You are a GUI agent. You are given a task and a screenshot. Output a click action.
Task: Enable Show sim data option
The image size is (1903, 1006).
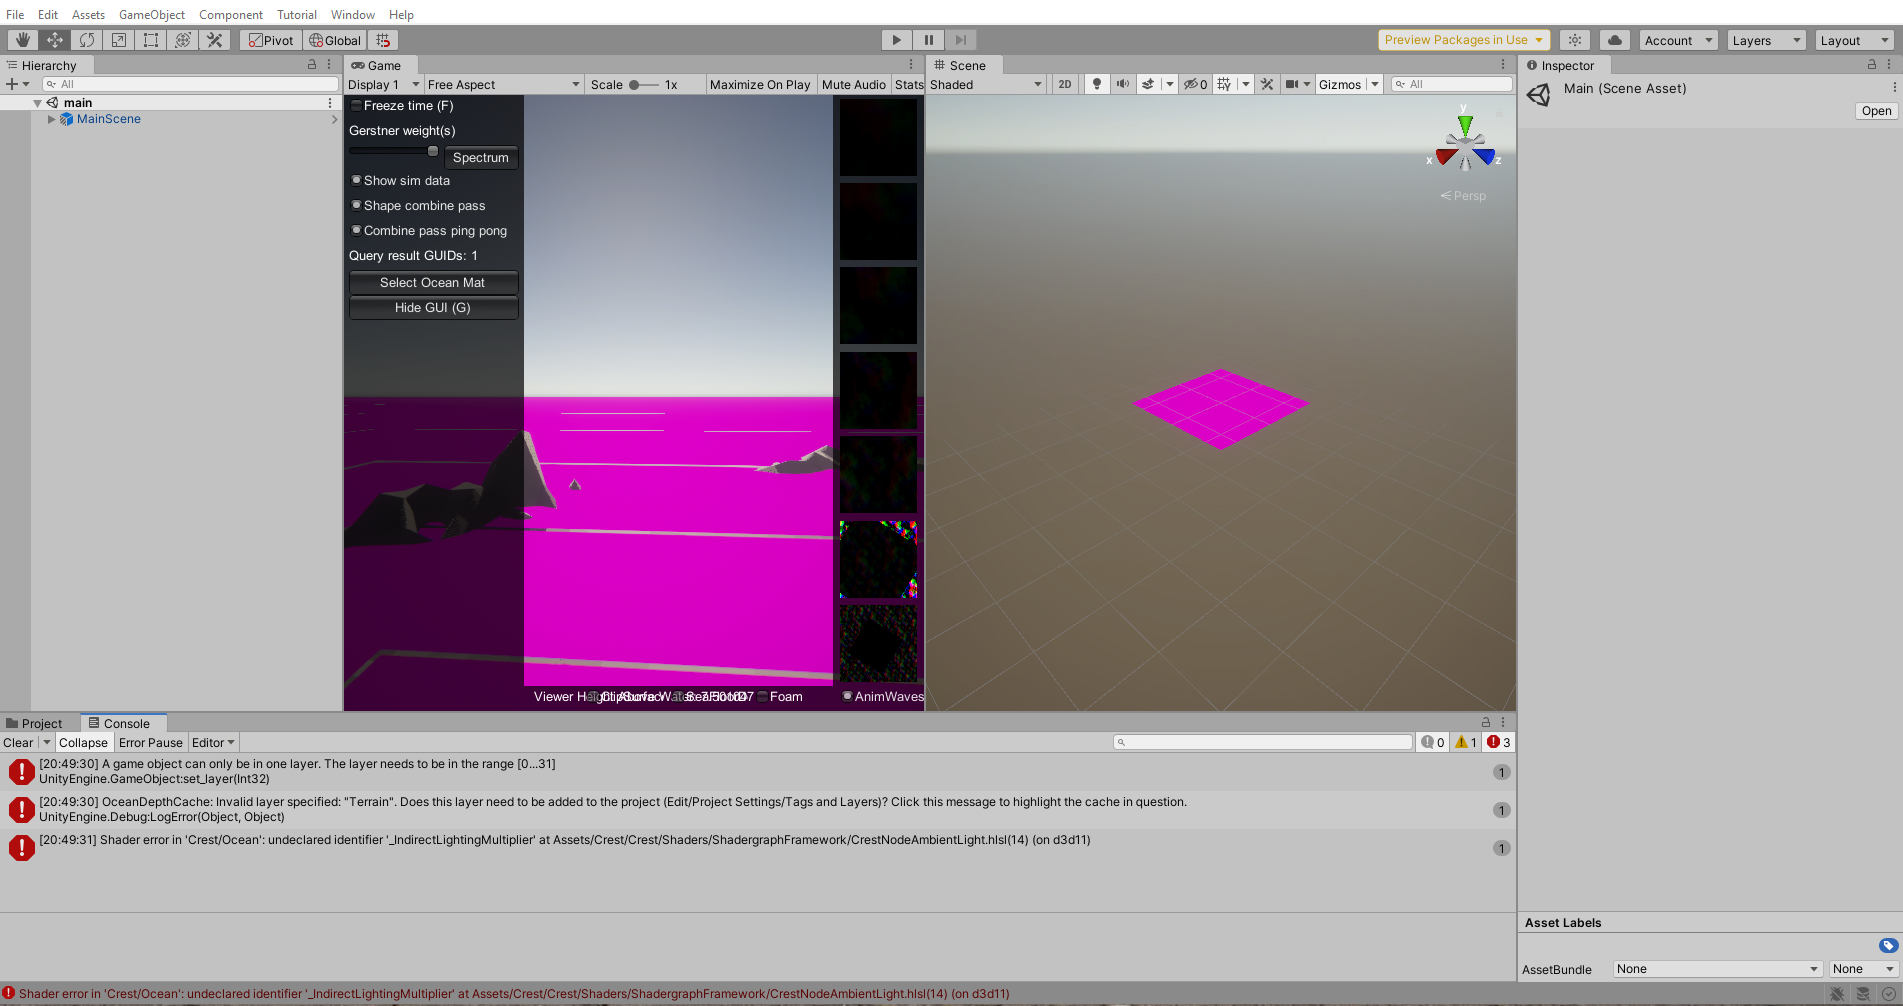(356, 180)
